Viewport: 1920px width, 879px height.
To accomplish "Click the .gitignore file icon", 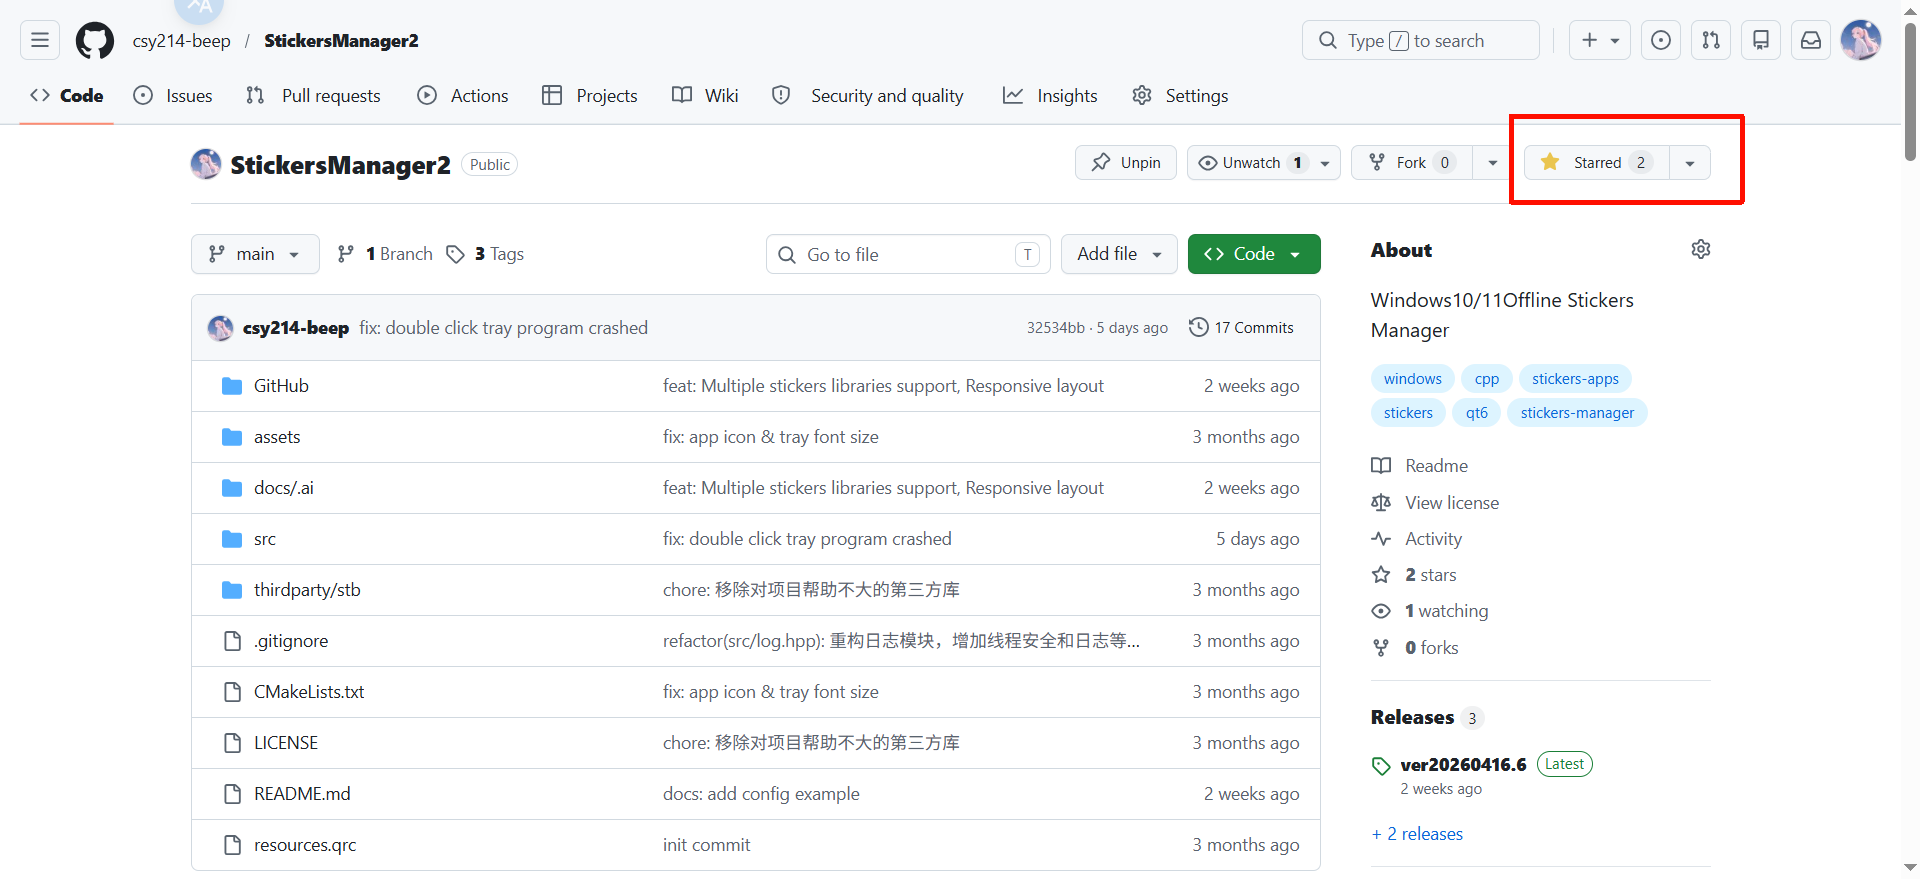I will [x=233, y=641].
